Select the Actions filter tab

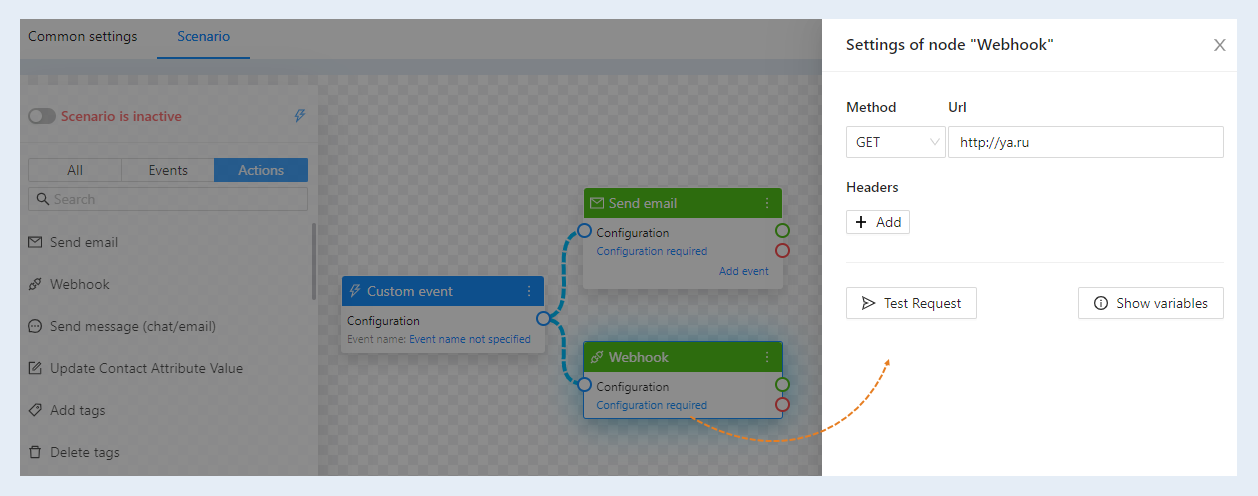261,170
